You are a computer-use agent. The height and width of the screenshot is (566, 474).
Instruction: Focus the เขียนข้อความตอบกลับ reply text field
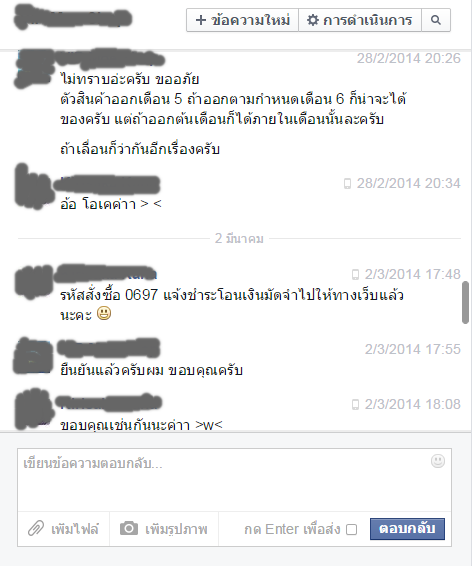click(234, 480)
